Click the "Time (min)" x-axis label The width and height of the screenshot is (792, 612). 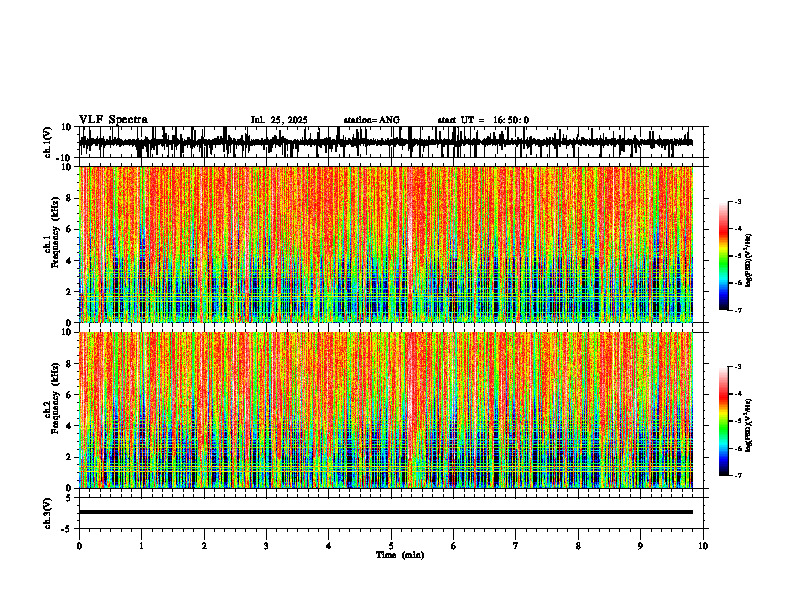[400, 555]
